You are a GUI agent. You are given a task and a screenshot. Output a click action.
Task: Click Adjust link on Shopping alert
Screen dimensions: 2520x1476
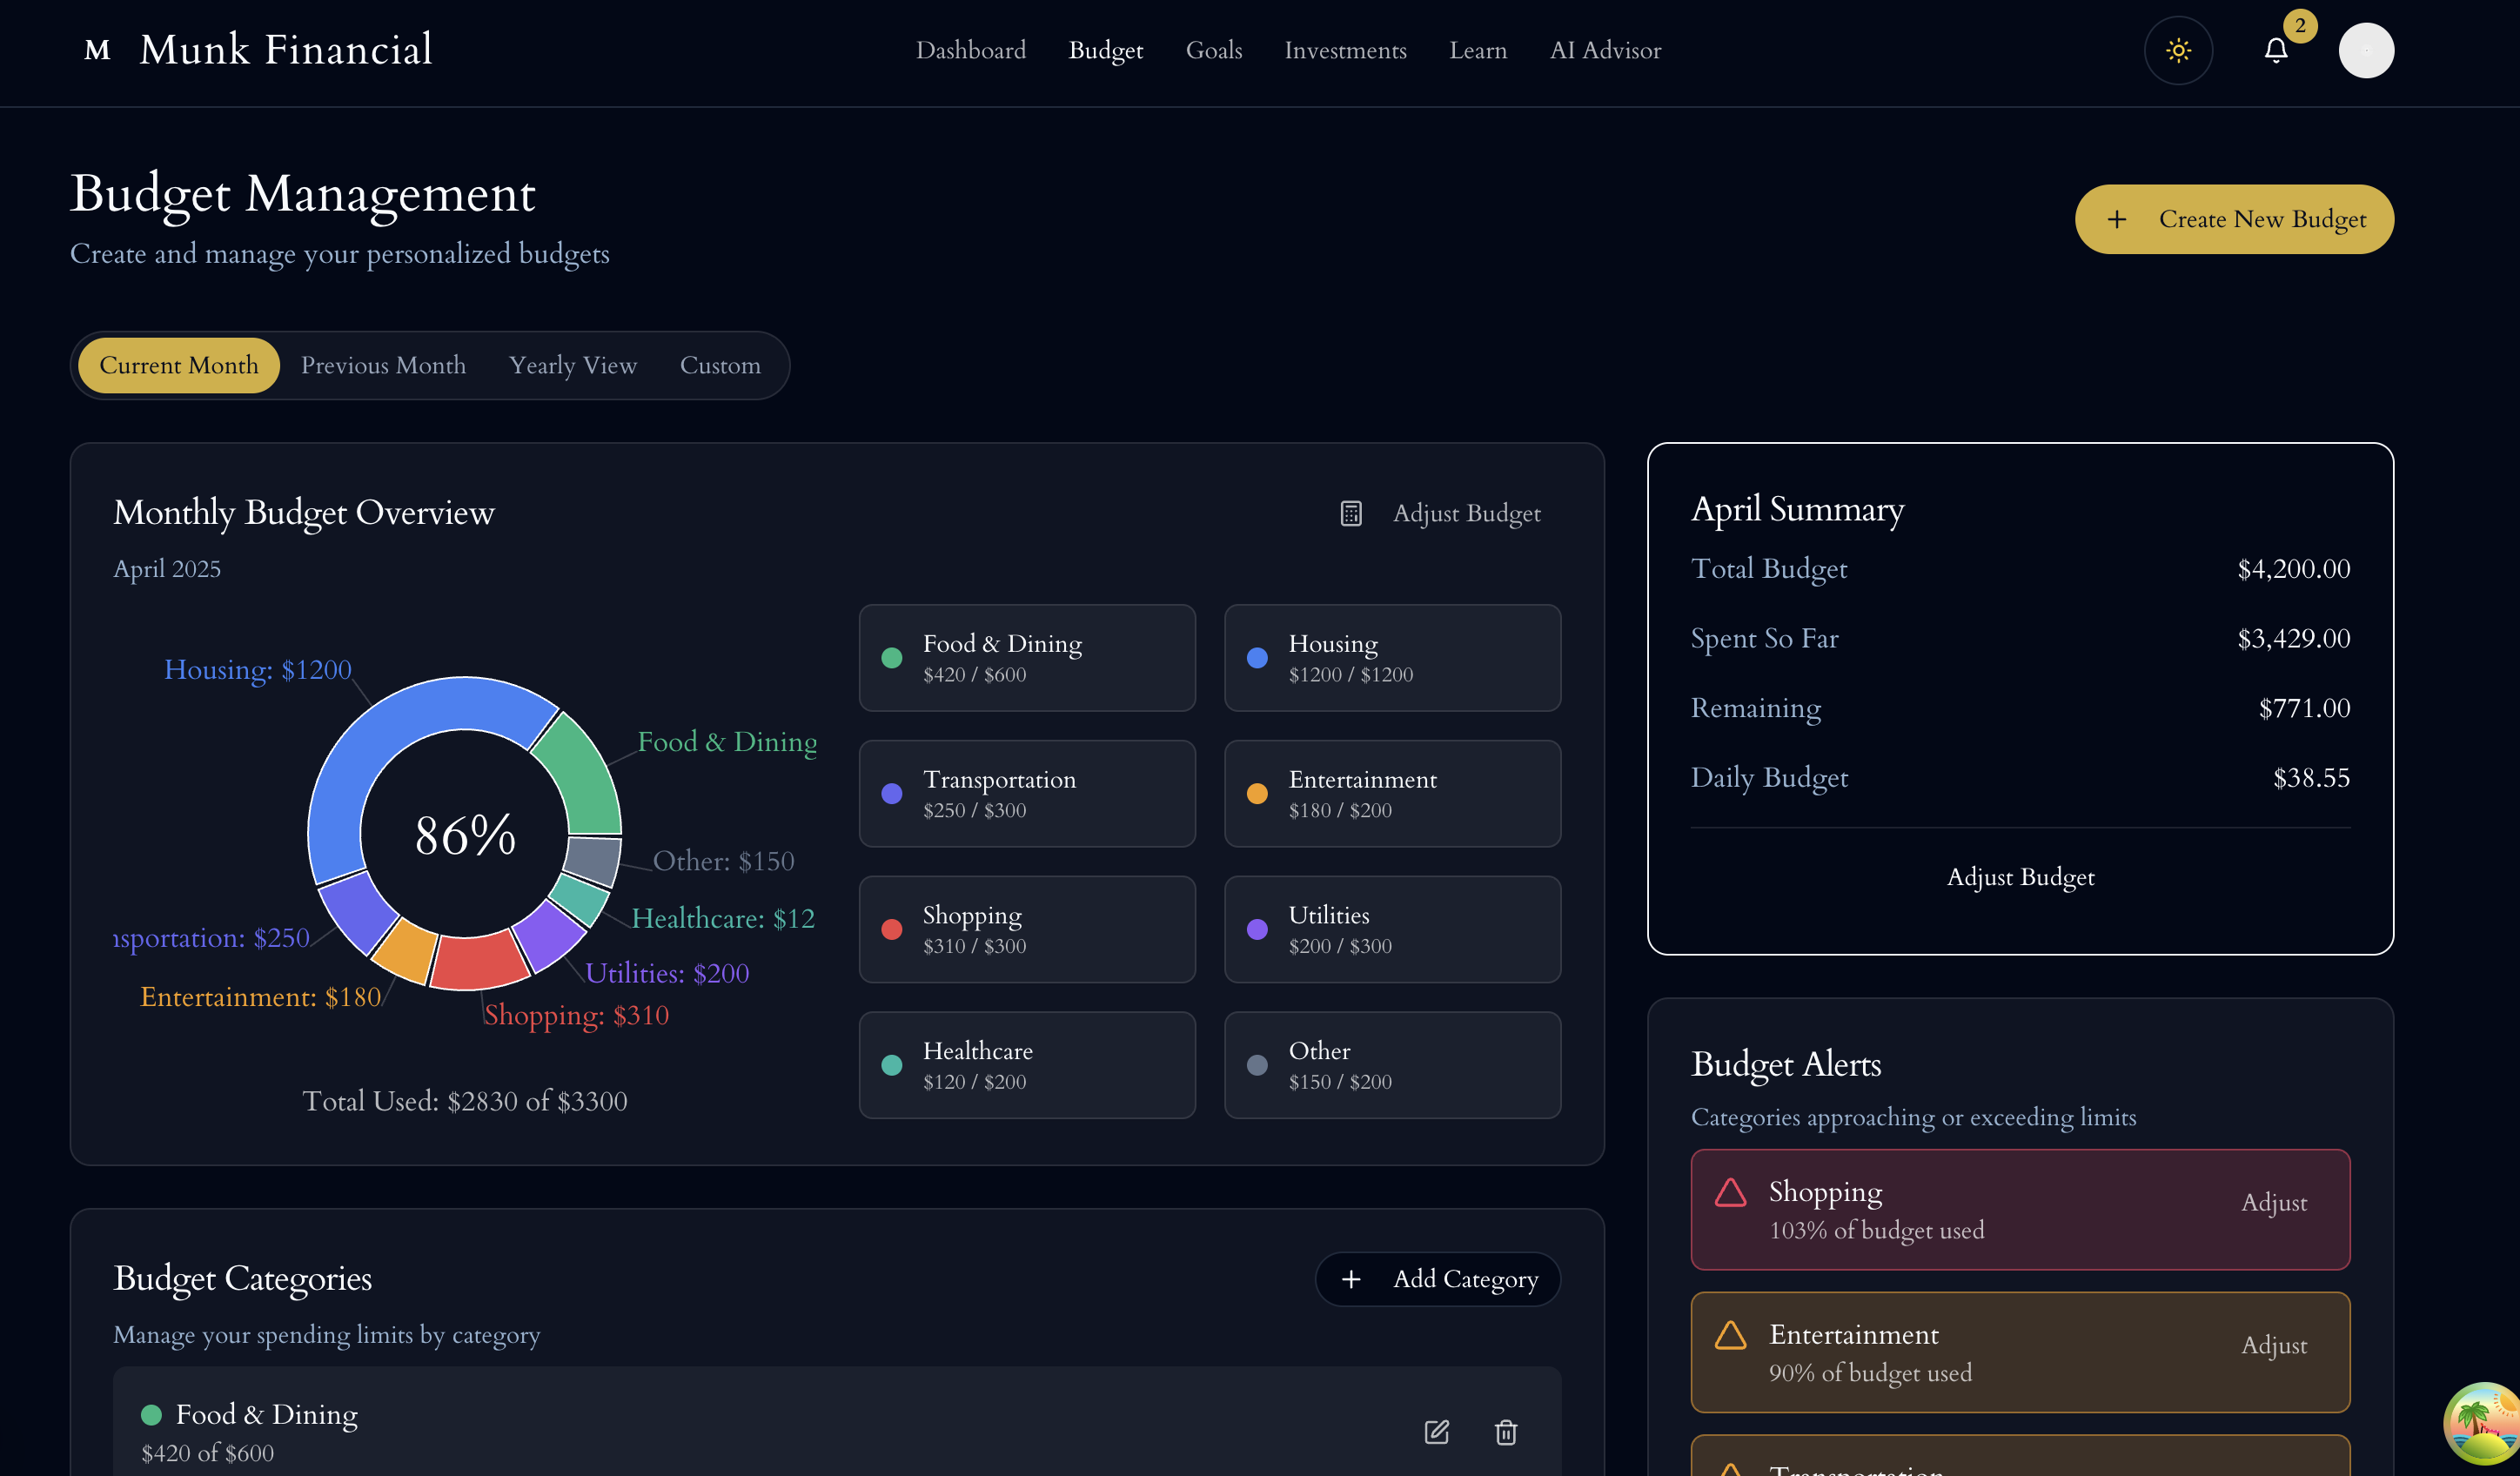pos(2274,1202)
